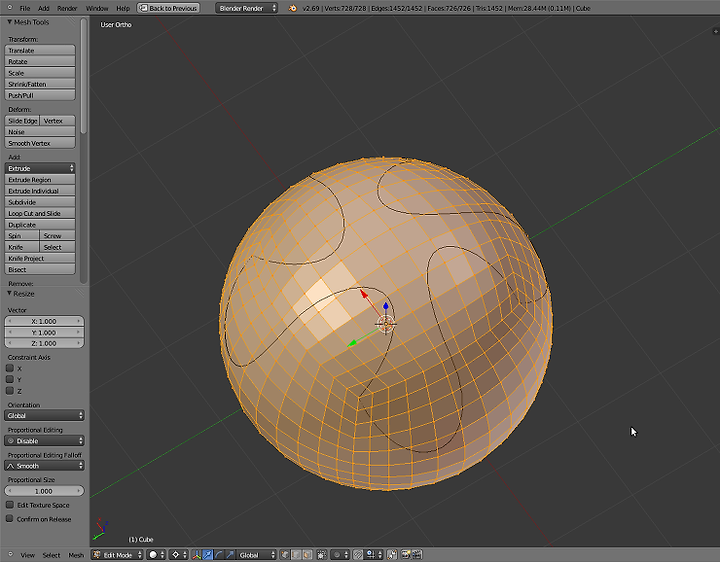Open the 3D view editor type icon at bottom left
The height and width of the screenshot is (562, 720).
coord(10,555)
